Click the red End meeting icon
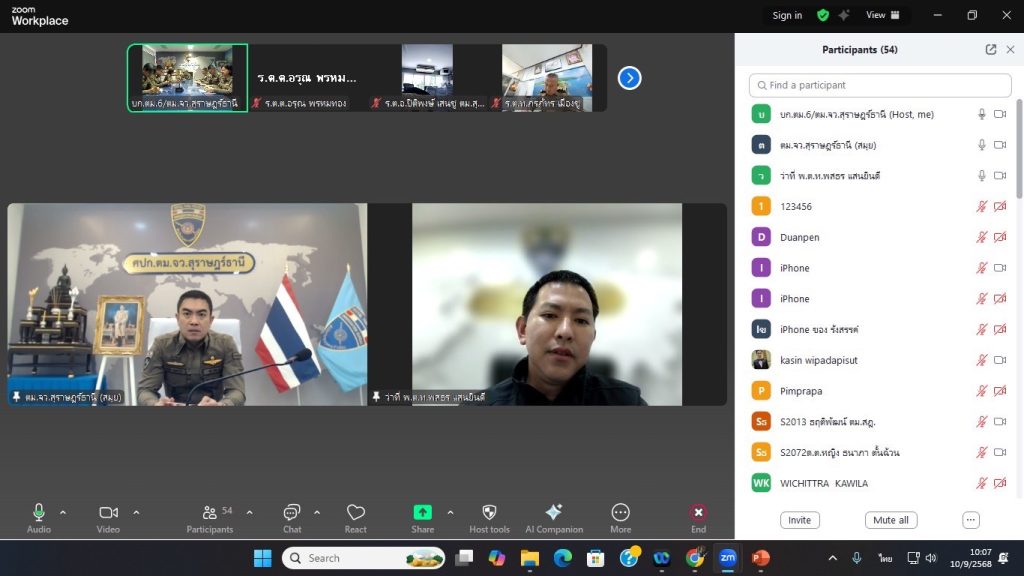Image resolution: width=1024 pixels, height=576 pixels. coord(698,512)
